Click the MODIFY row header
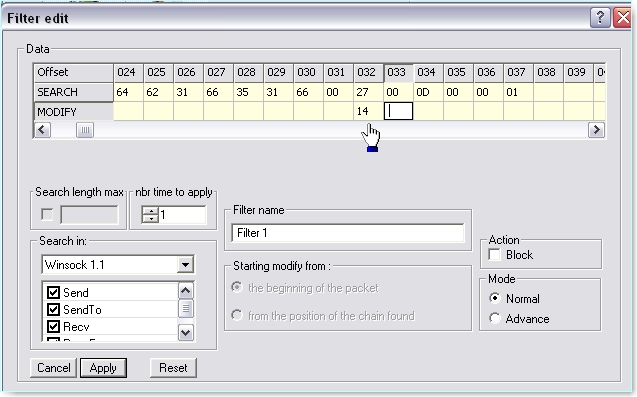The width and height of the screenshot is (637, 397). tap(74, 111)
